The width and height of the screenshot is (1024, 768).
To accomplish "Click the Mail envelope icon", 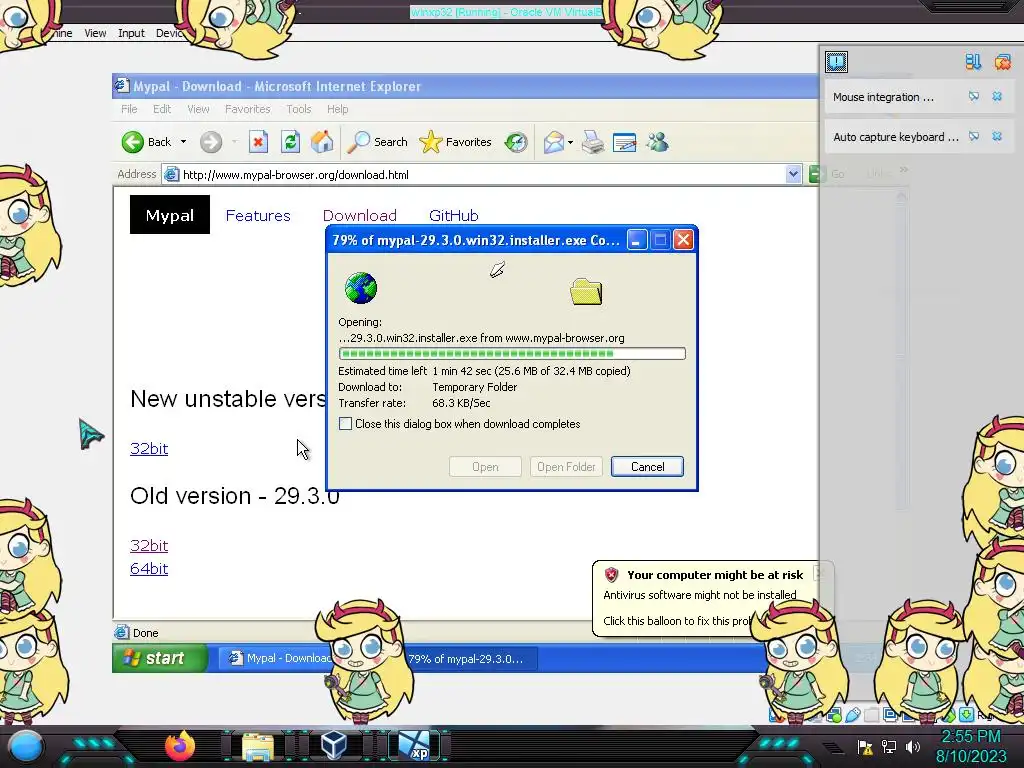I will (554, 142).
